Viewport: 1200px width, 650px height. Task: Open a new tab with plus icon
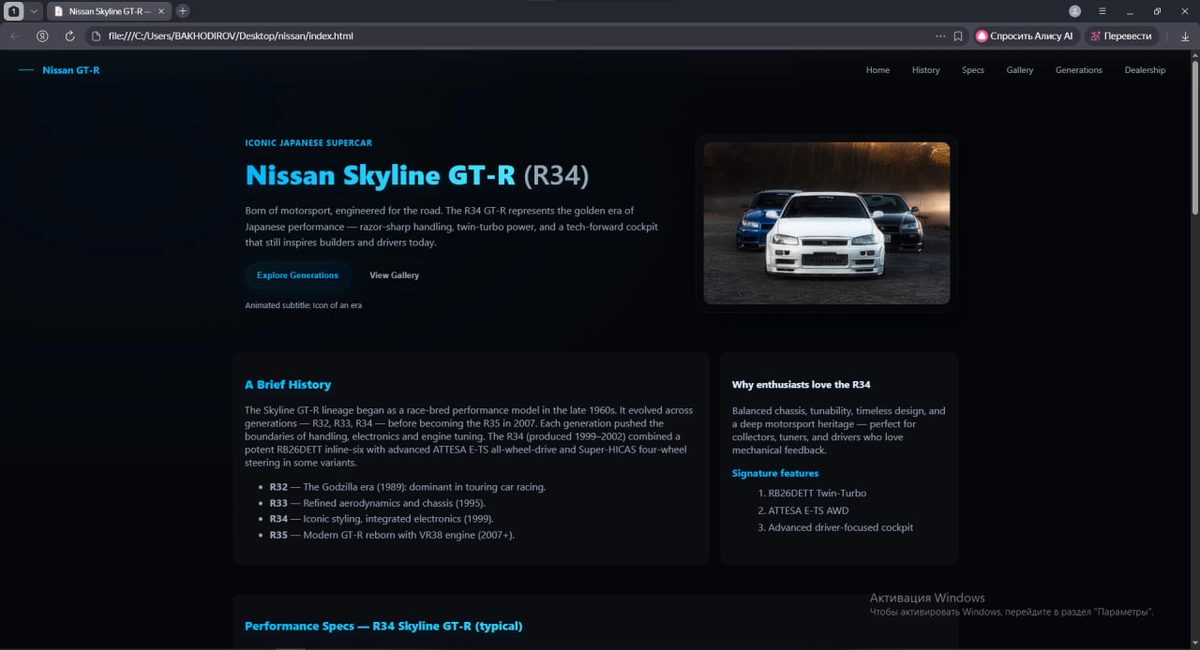[183, 11]
